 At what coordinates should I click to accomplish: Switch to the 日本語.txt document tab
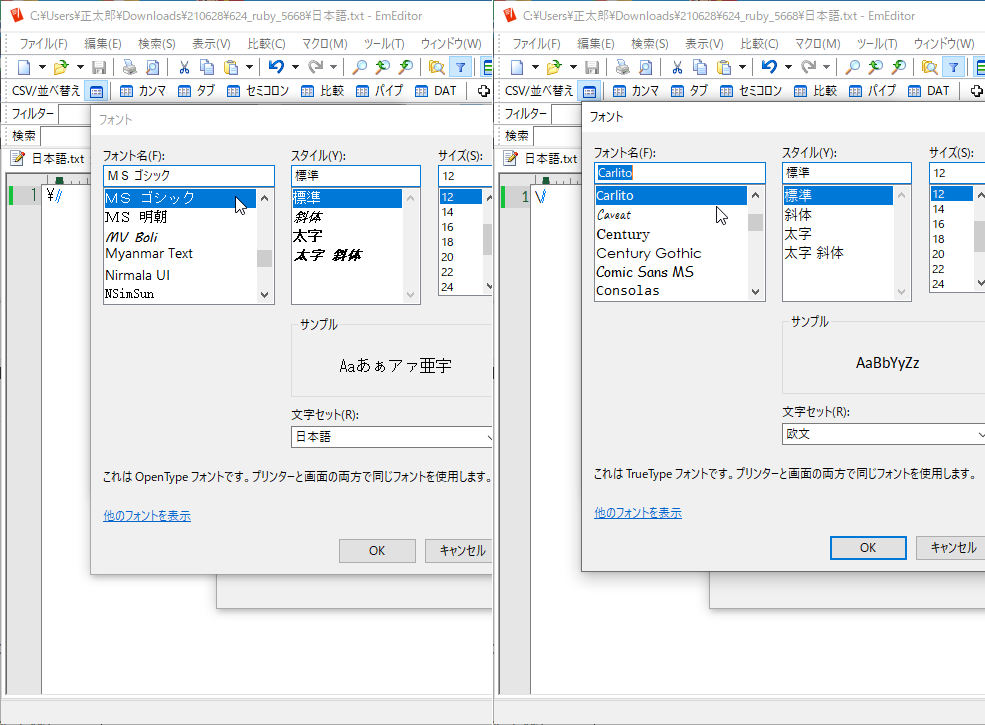point(50,157)
